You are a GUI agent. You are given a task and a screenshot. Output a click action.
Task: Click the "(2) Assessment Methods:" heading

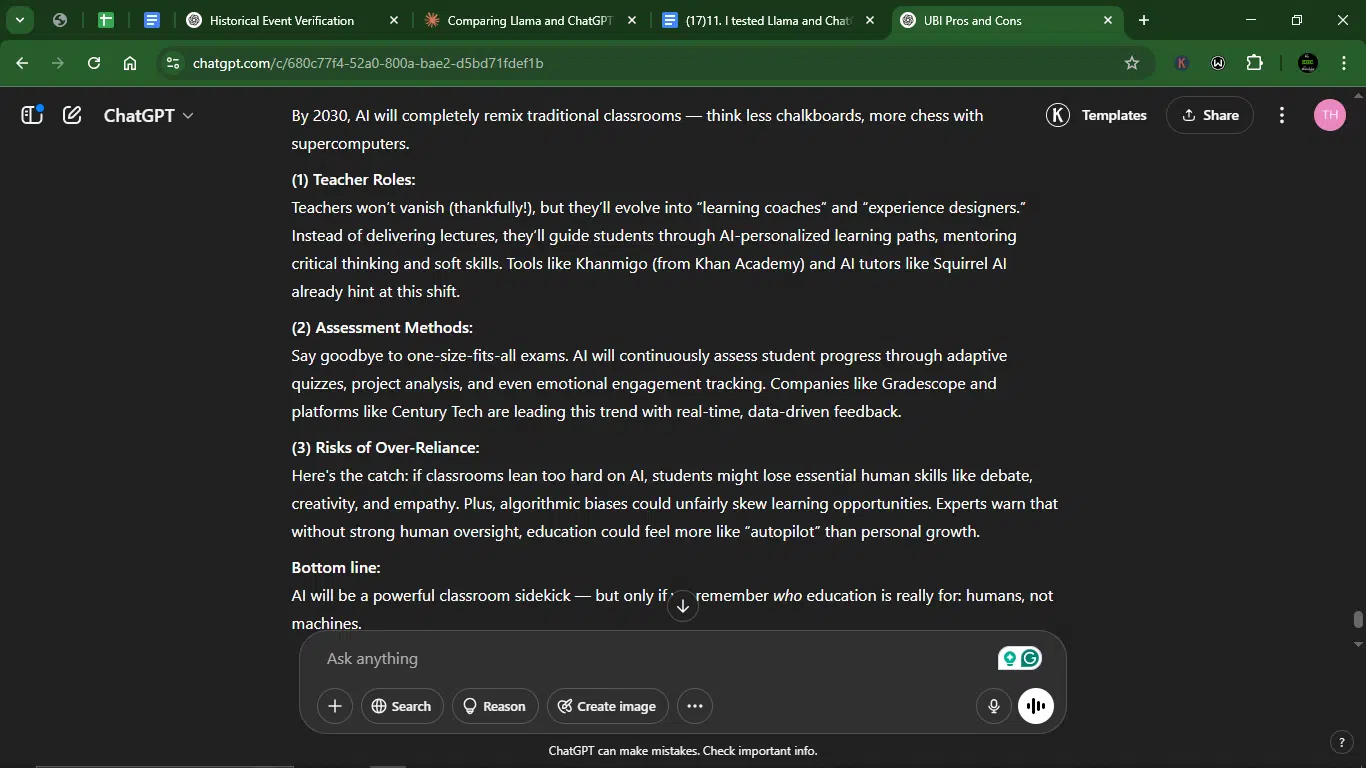coord(382,328)
